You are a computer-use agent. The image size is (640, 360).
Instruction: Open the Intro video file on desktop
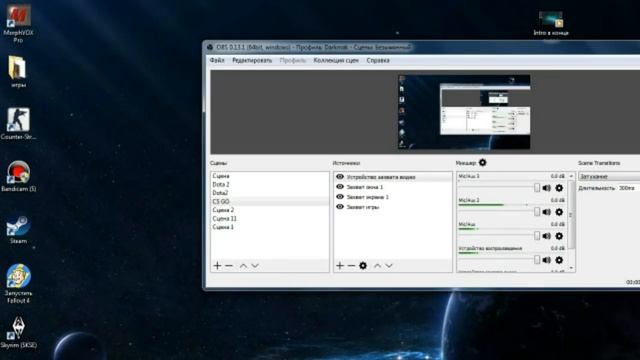[551, 23]
